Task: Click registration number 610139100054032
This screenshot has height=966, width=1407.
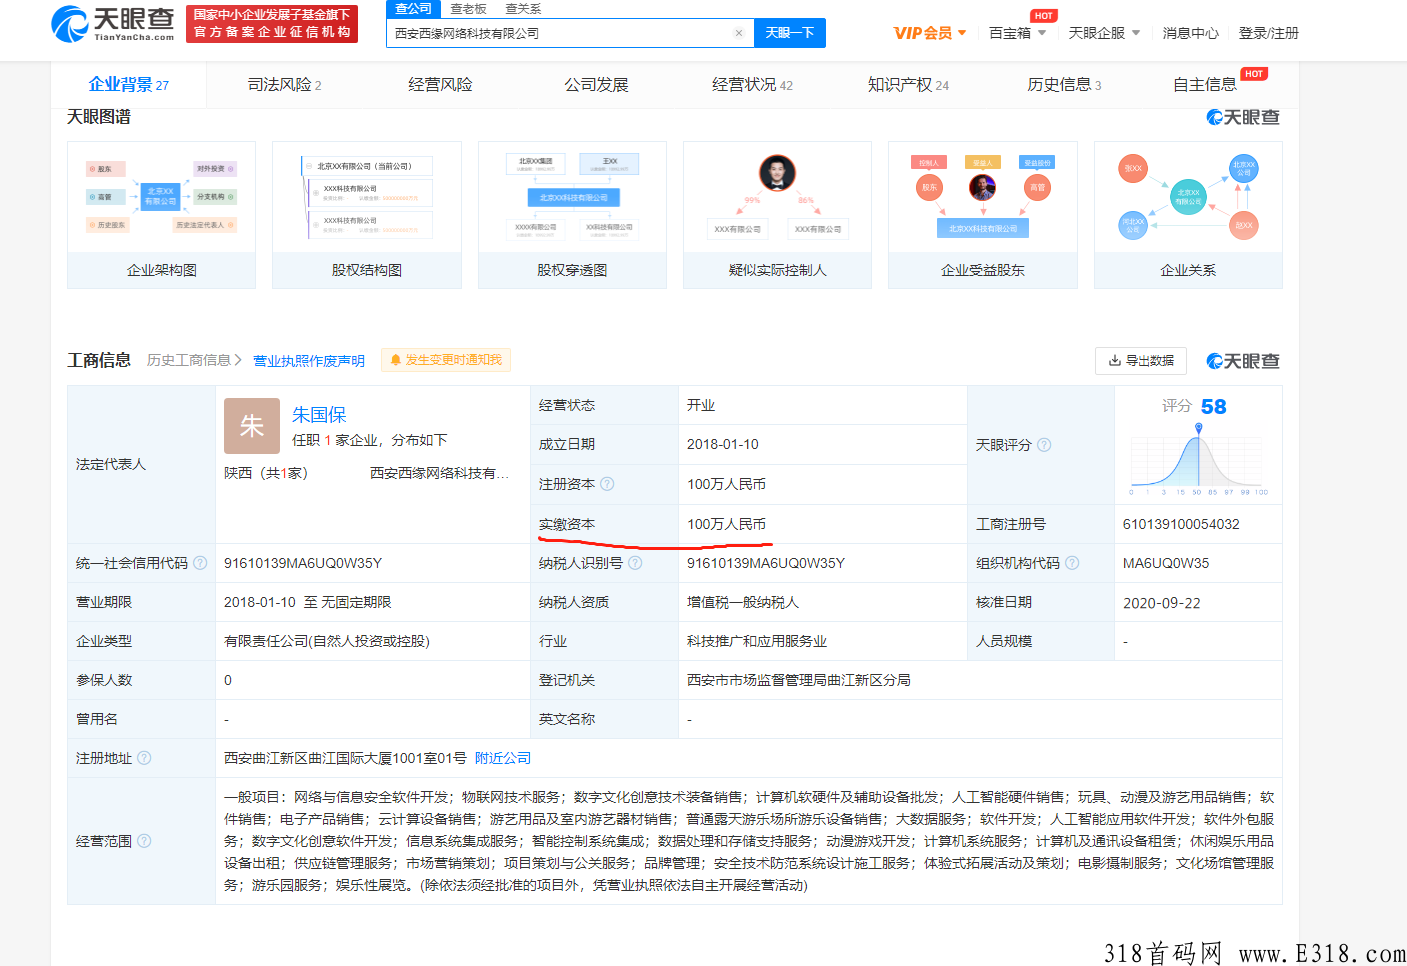Action: tap(1181, 524)
